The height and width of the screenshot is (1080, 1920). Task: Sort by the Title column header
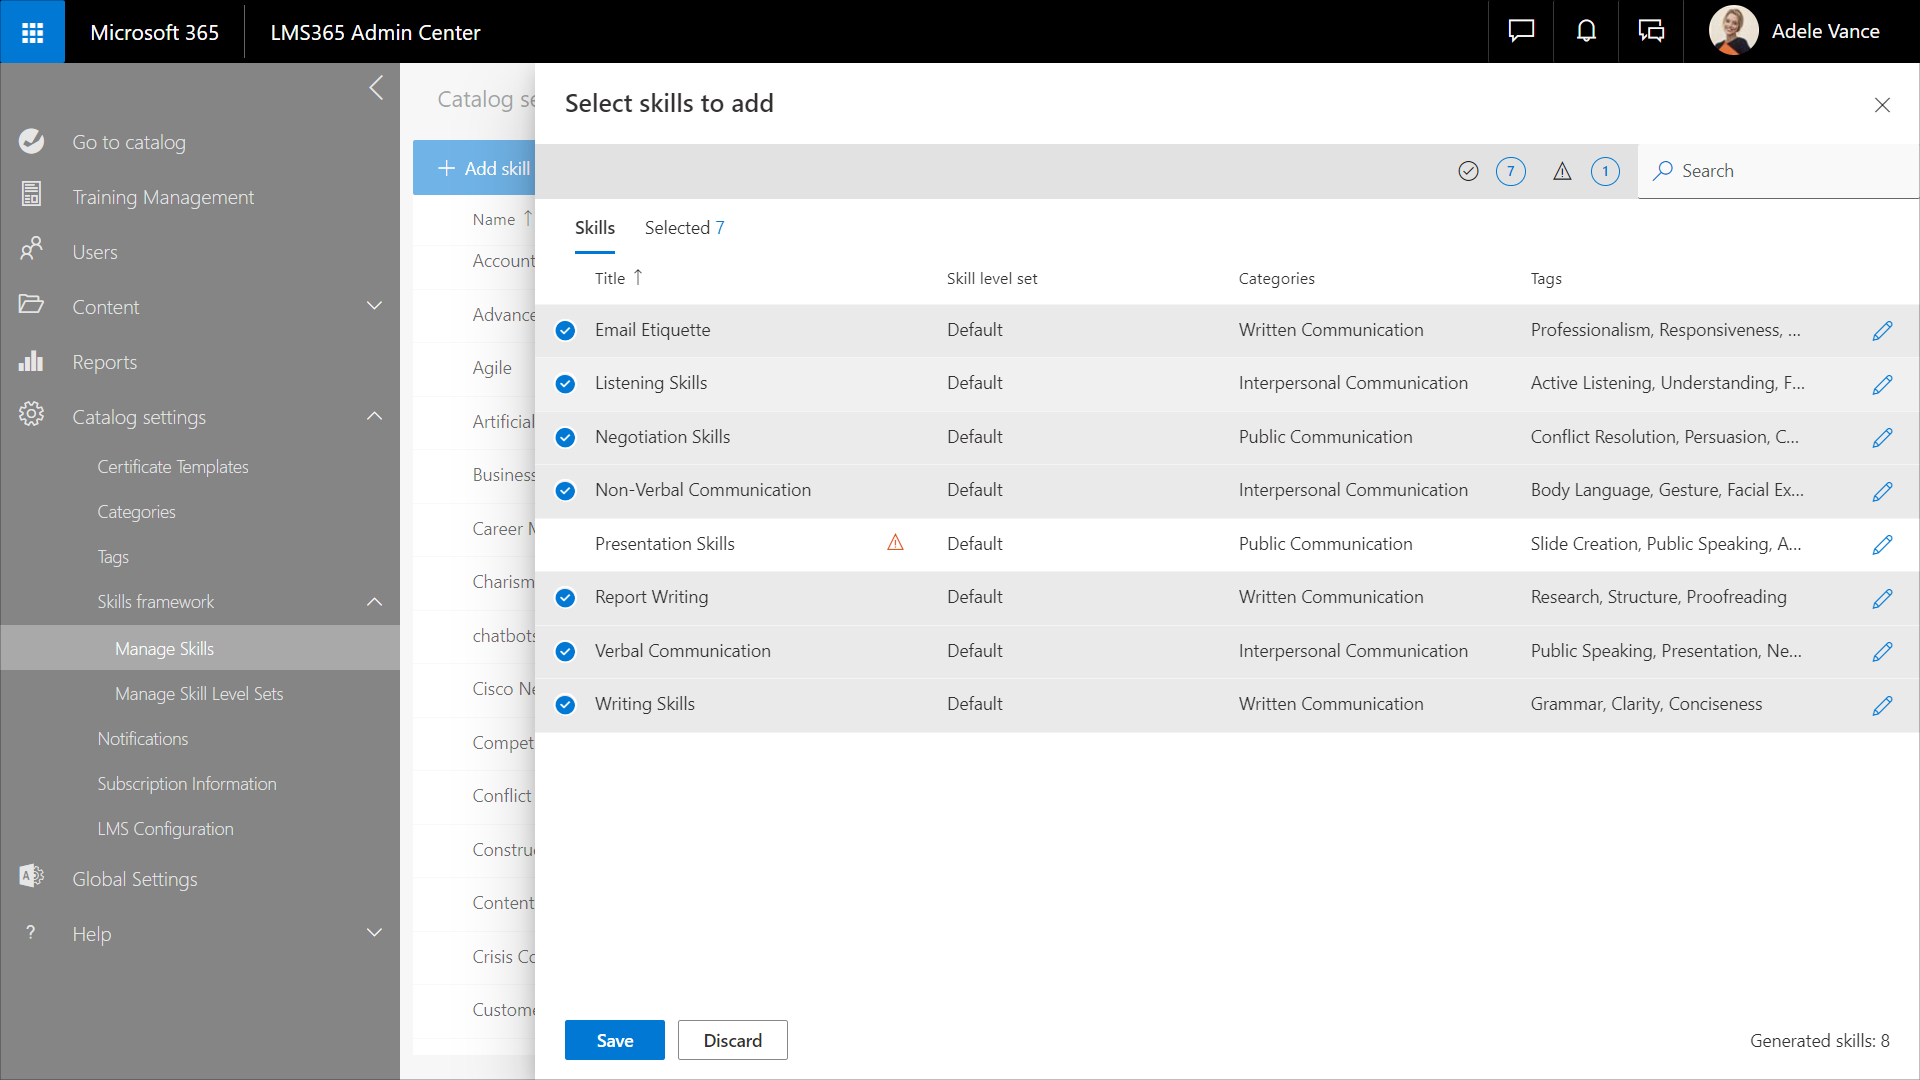tap(610, 279)
